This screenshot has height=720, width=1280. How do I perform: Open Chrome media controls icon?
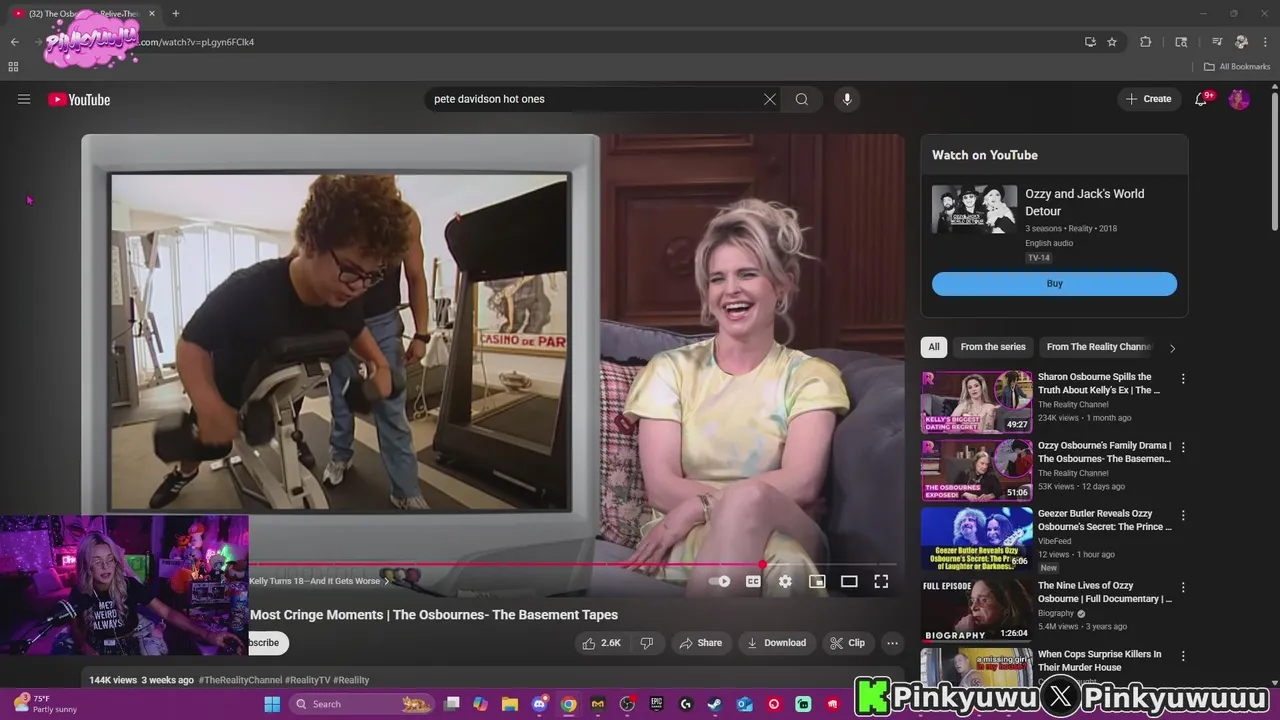[1217, 42]
